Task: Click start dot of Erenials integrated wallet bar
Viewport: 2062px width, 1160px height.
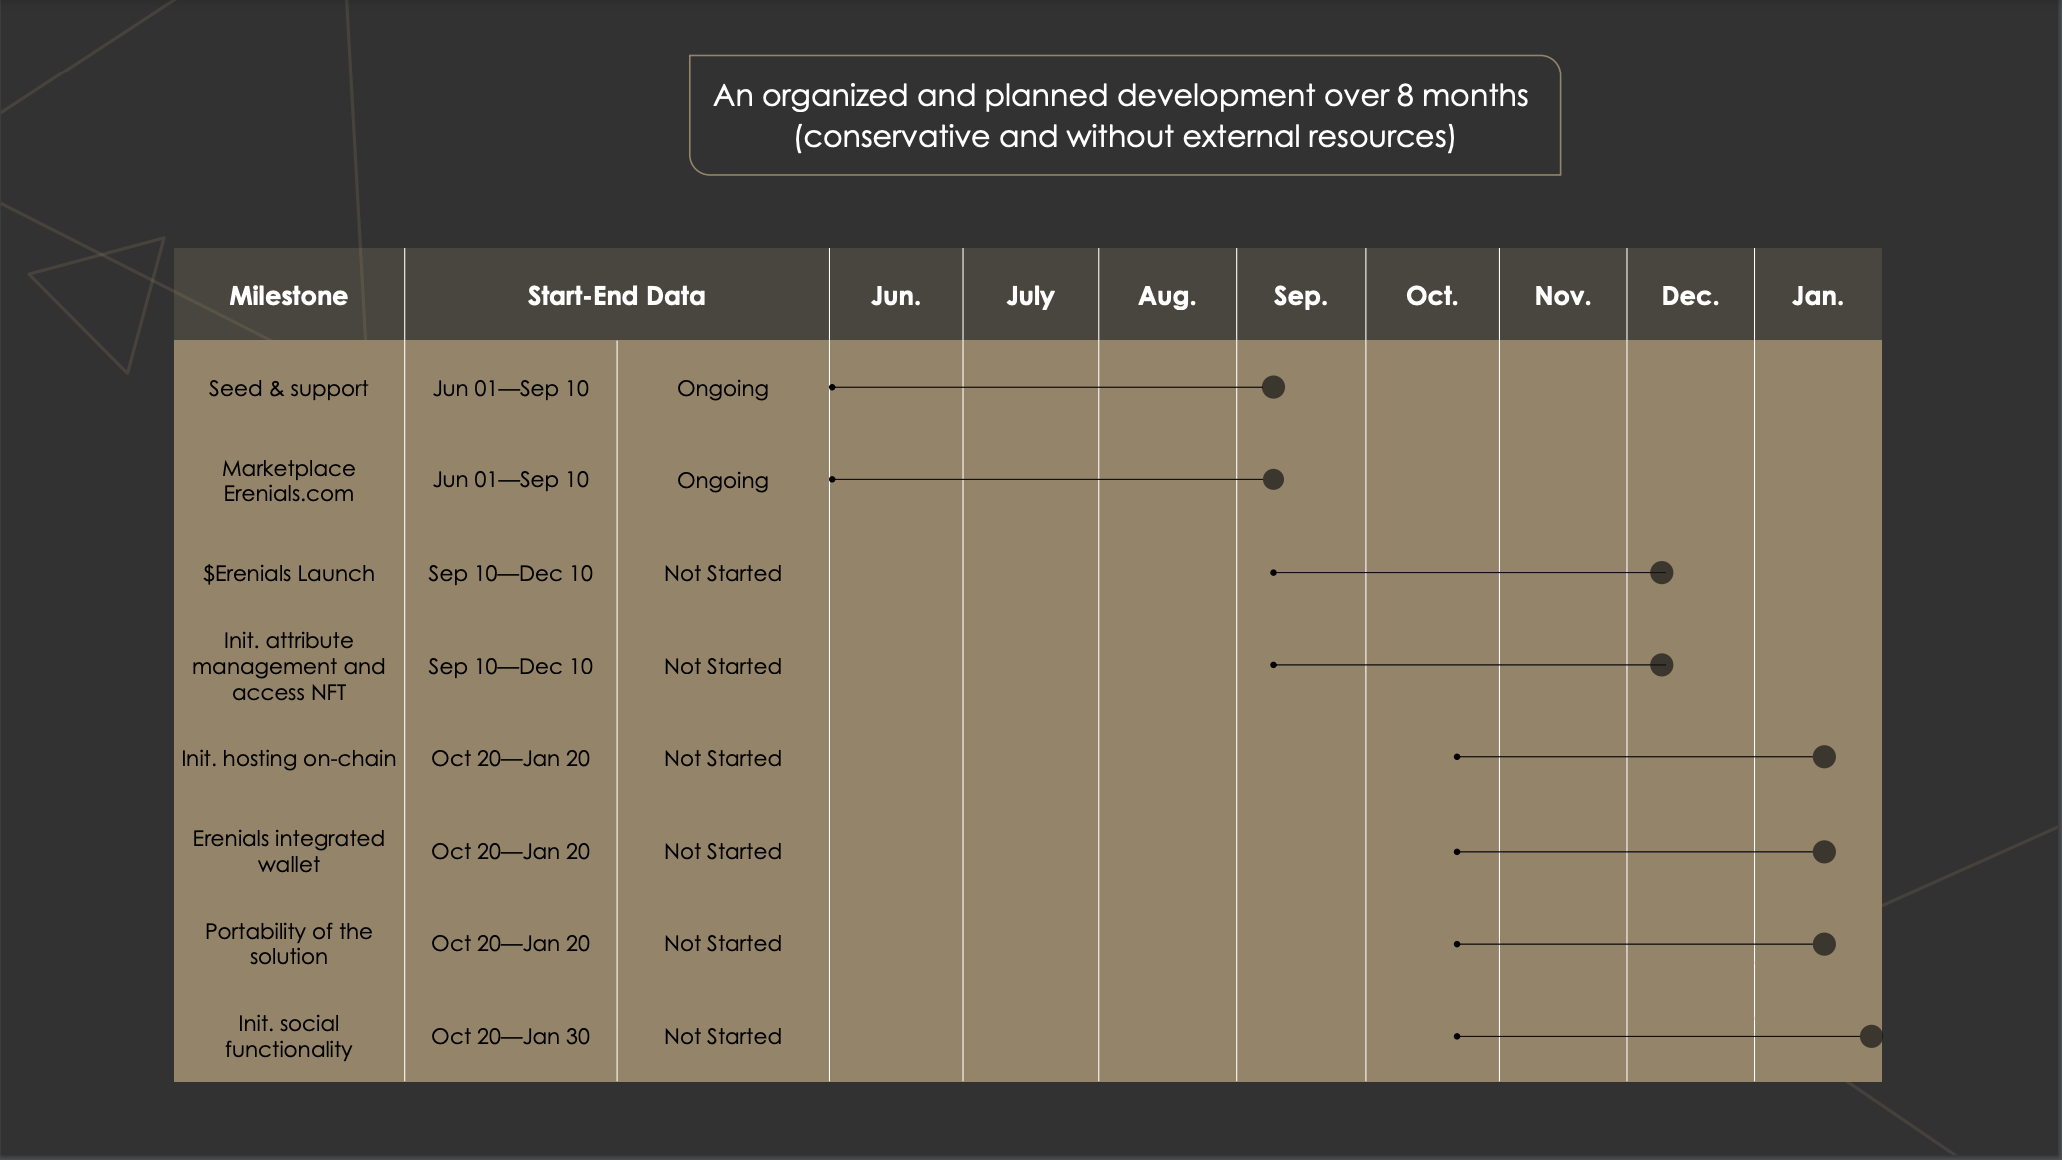Action: click(x=1457, y=852)
